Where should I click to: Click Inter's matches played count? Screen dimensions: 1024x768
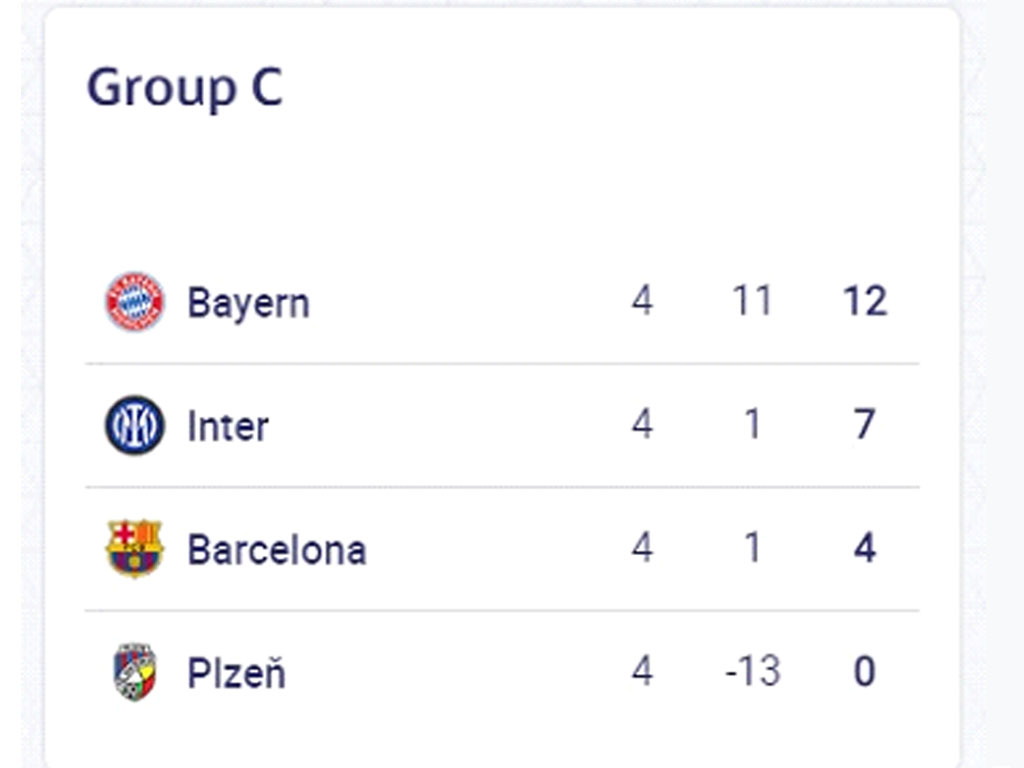pos(642,425)
